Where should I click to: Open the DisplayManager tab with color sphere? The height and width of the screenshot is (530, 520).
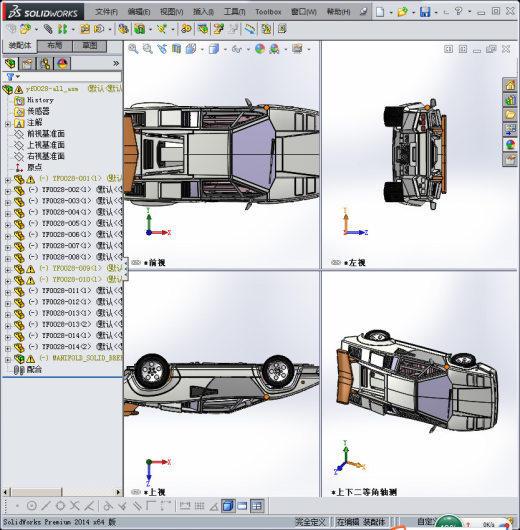62,64
